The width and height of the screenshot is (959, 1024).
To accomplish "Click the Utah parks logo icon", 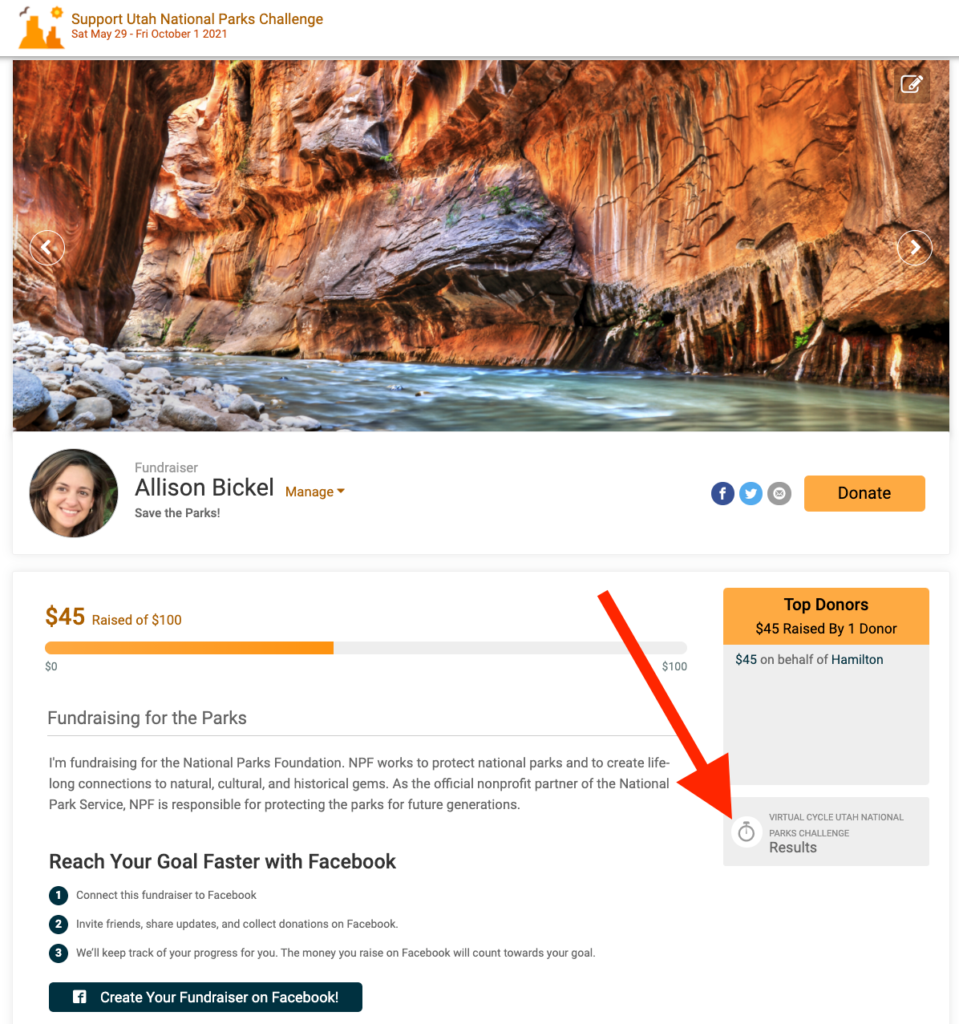I will [x=41, y=27].
